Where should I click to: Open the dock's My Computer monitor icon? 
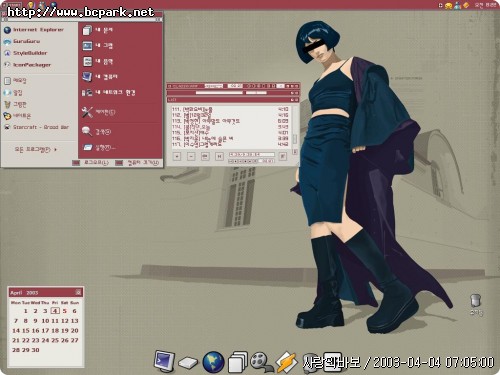tap(164, 361)
